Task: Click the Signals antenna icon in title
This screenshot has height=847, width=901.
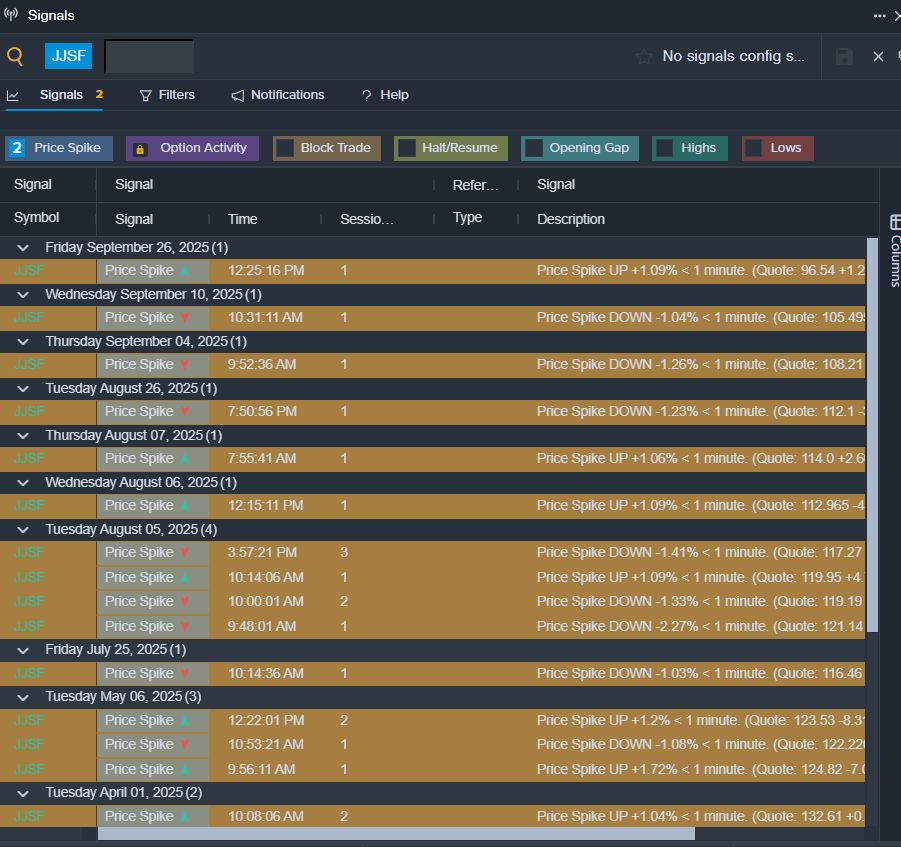Action: pyautogui.click(x=11, y=15)
